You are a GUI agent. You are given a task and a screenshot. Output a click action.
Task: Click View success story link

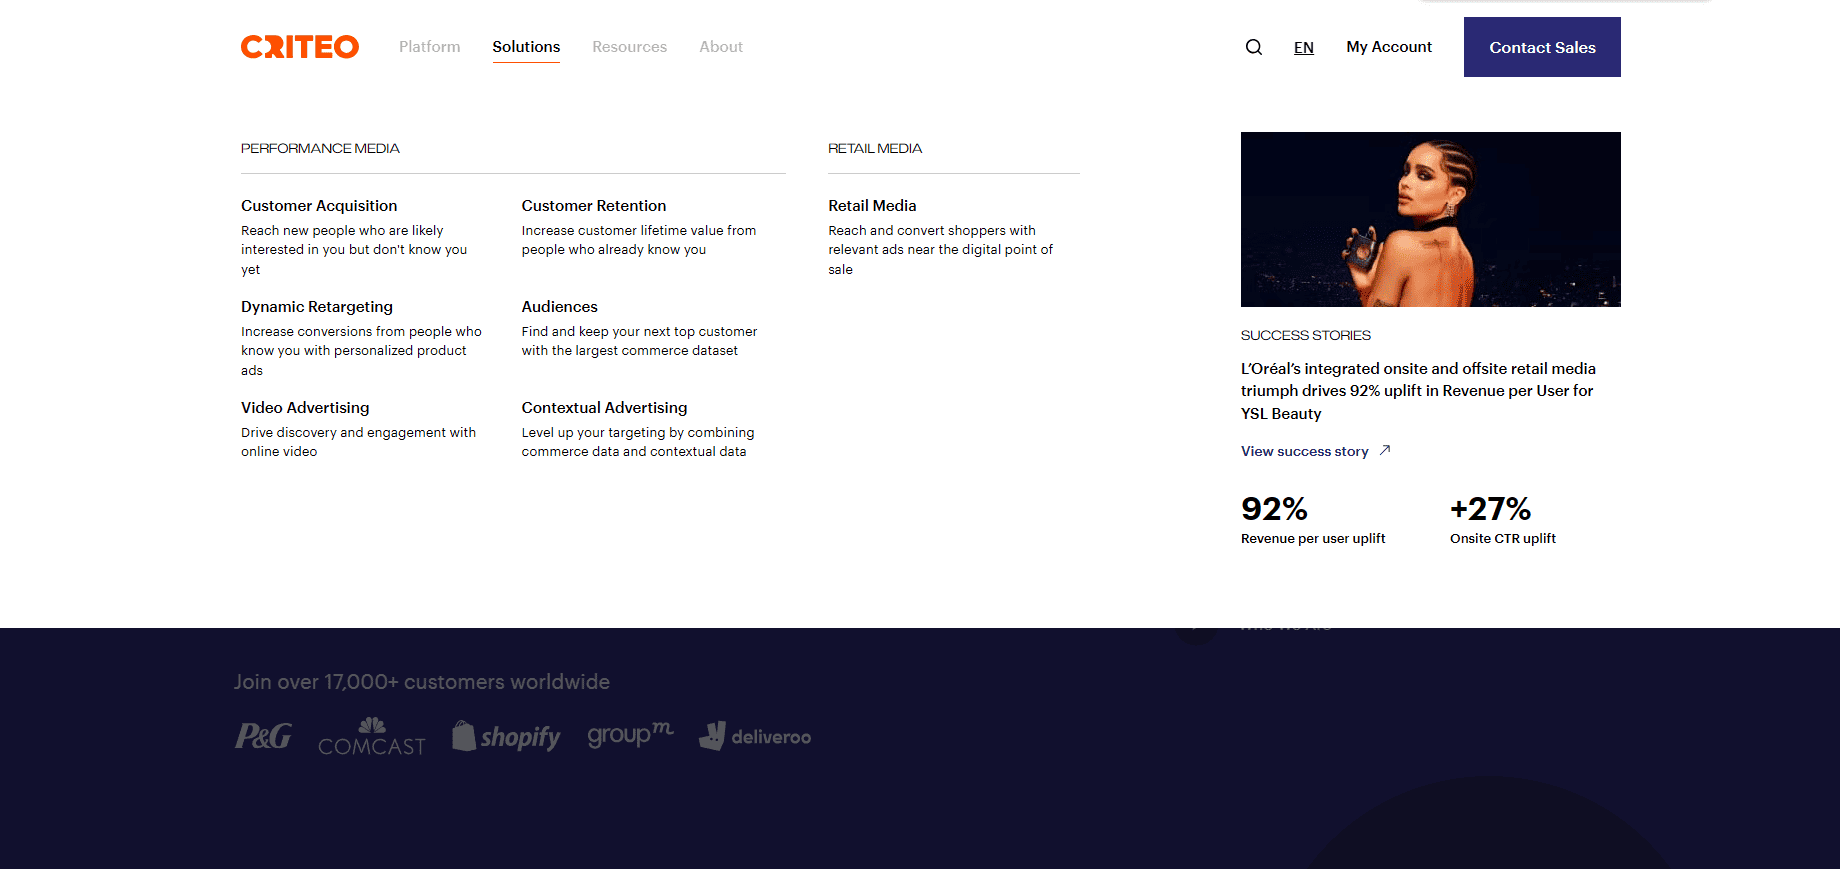(1304, 451)
